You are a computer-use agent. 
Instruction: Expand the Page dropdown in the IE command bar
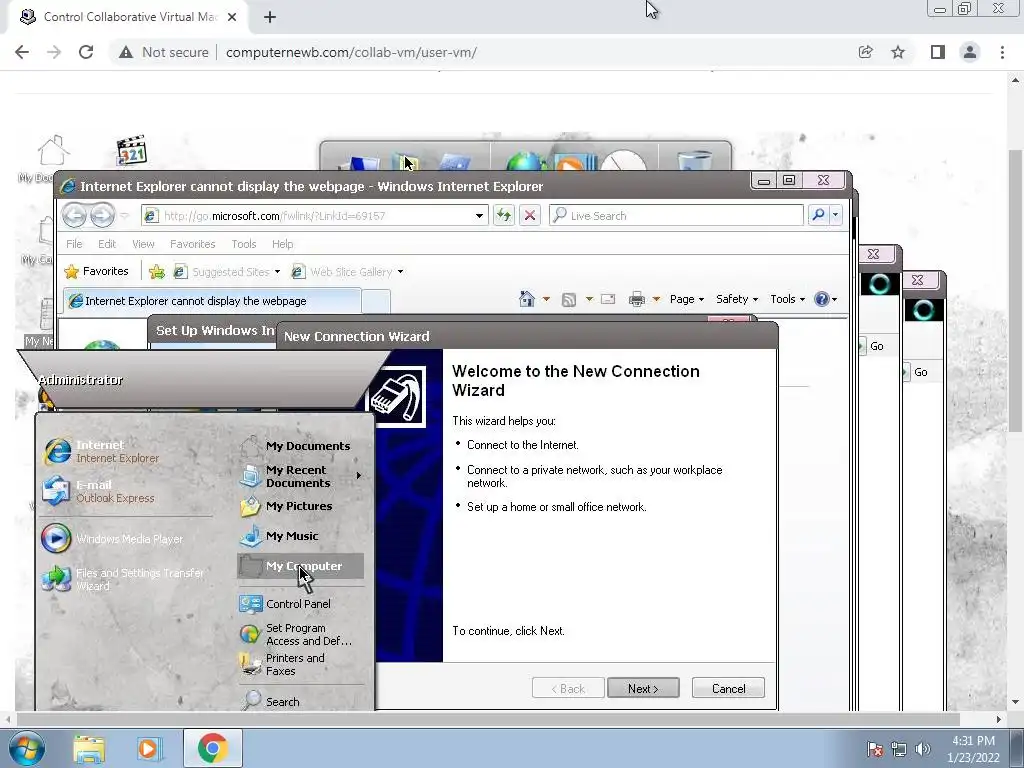click(687, 299)
